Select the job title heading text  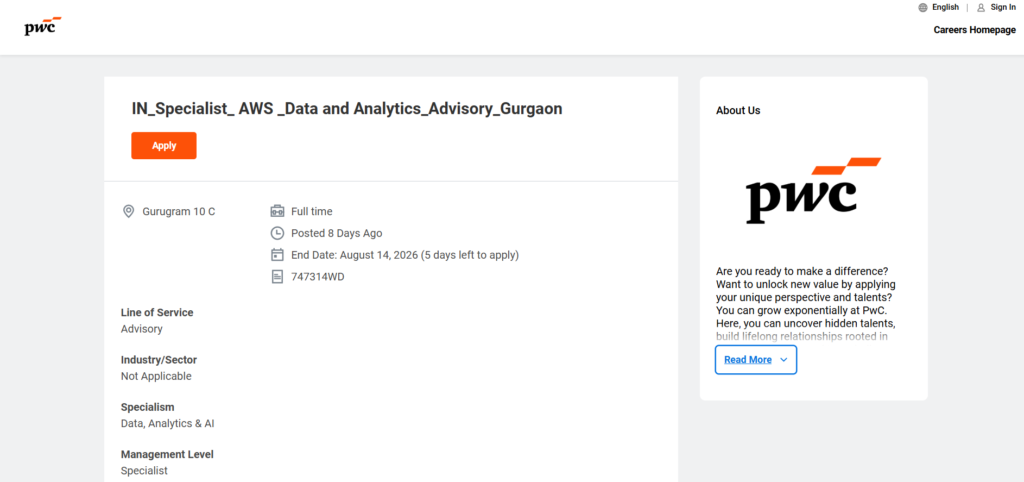(347, 109)
